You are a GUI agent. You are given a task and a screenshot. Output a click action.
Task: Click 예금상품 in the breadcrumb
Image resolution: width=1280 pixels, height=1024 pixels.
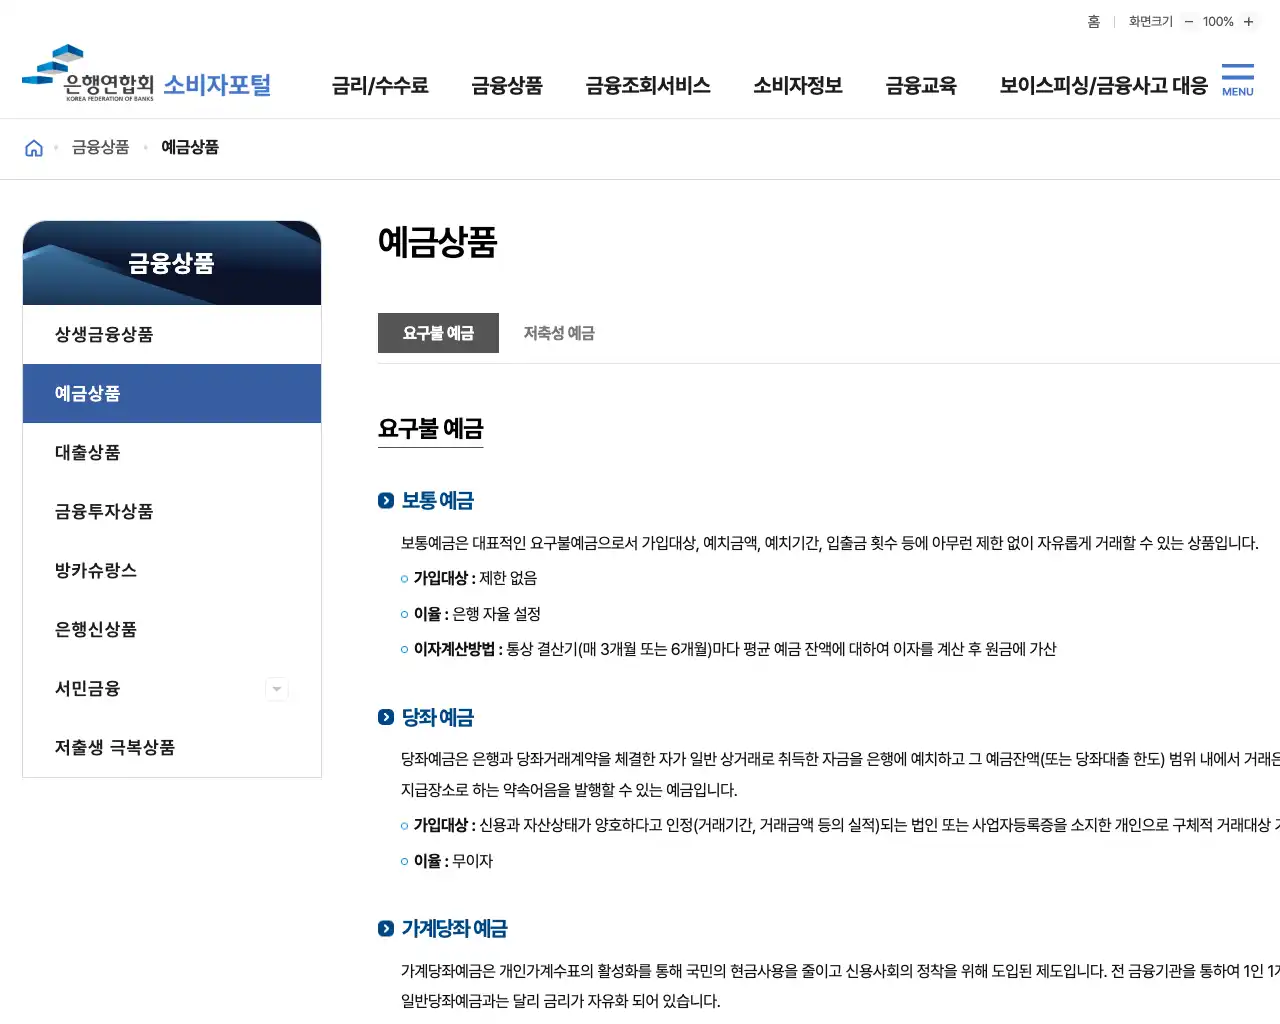tap(190, 147)
